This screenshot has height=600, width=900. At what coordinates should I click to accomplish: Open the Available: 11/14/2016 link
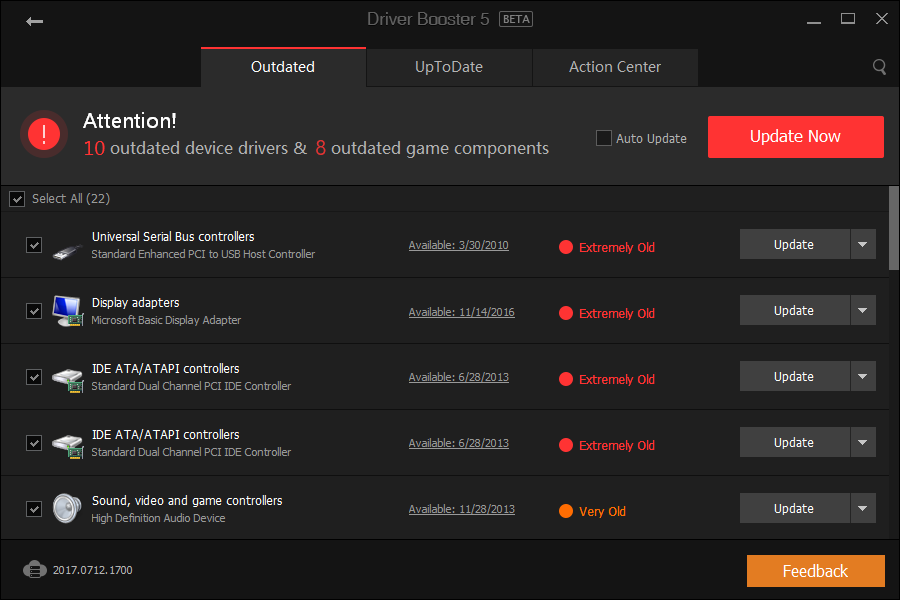[x=461, y=312]
